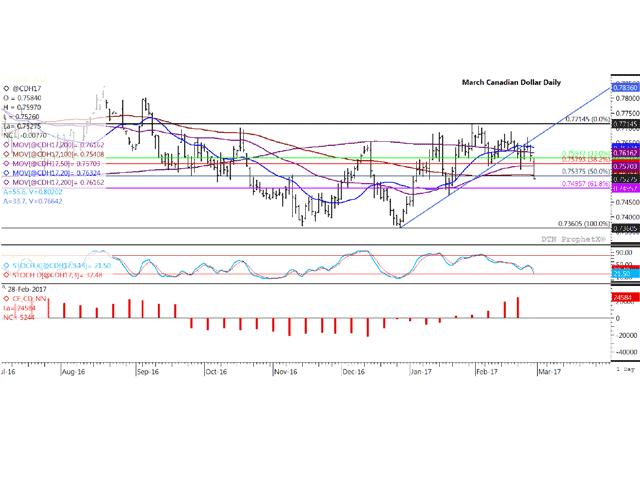The height and width of the screenshot is (480, 640).
Task: Select the A=55.6, V=0.80202 readout
Action: click(33, 192)
